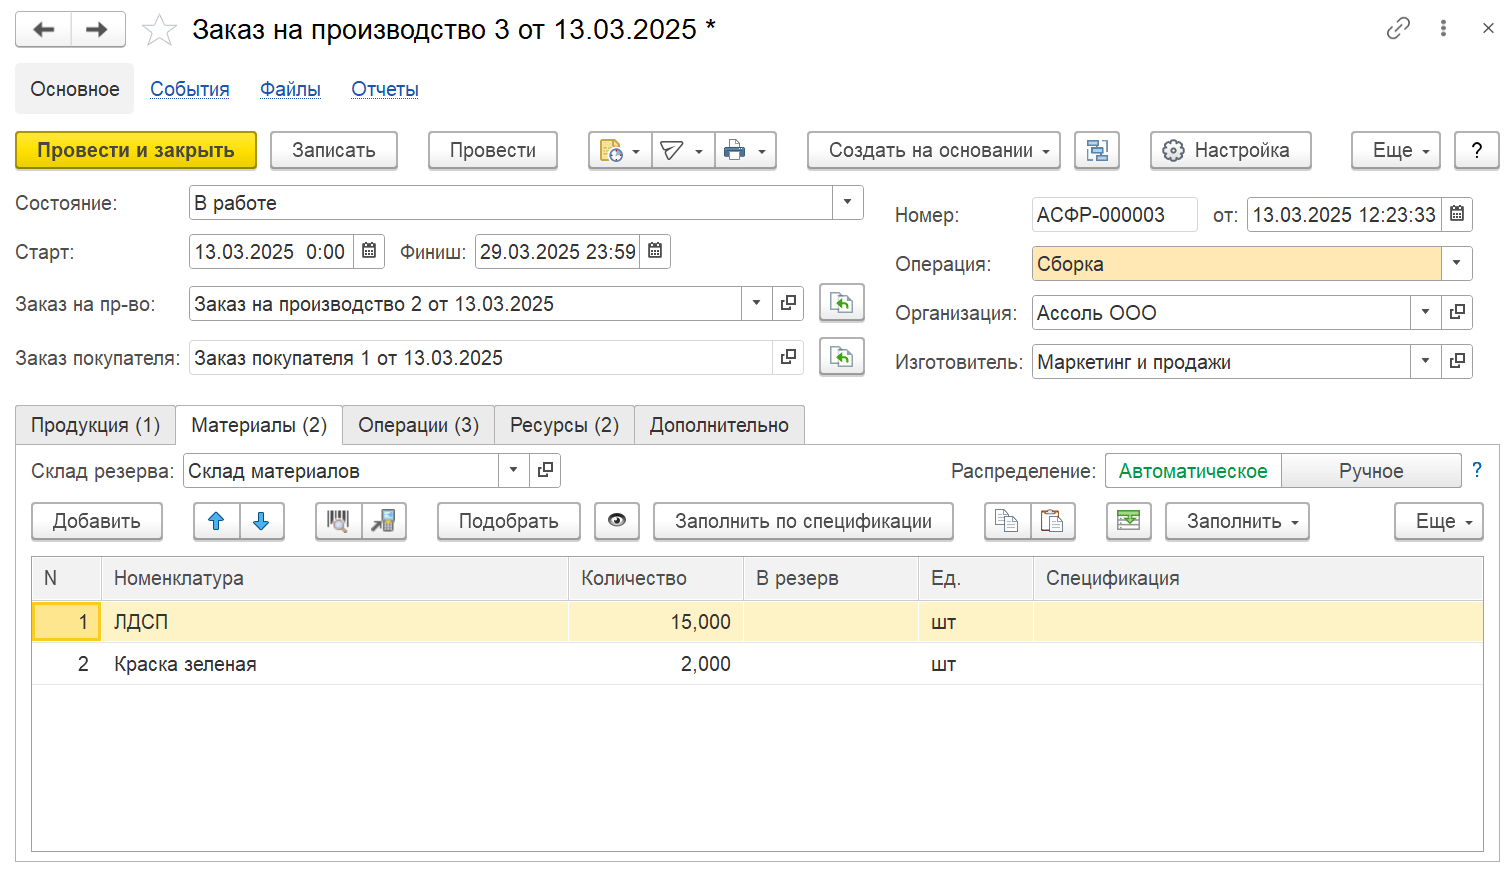The image size is (1511, 870).
Task: Expand the Склад резерва dropdown
Action: pyautogui.click(x=513, y=471)
